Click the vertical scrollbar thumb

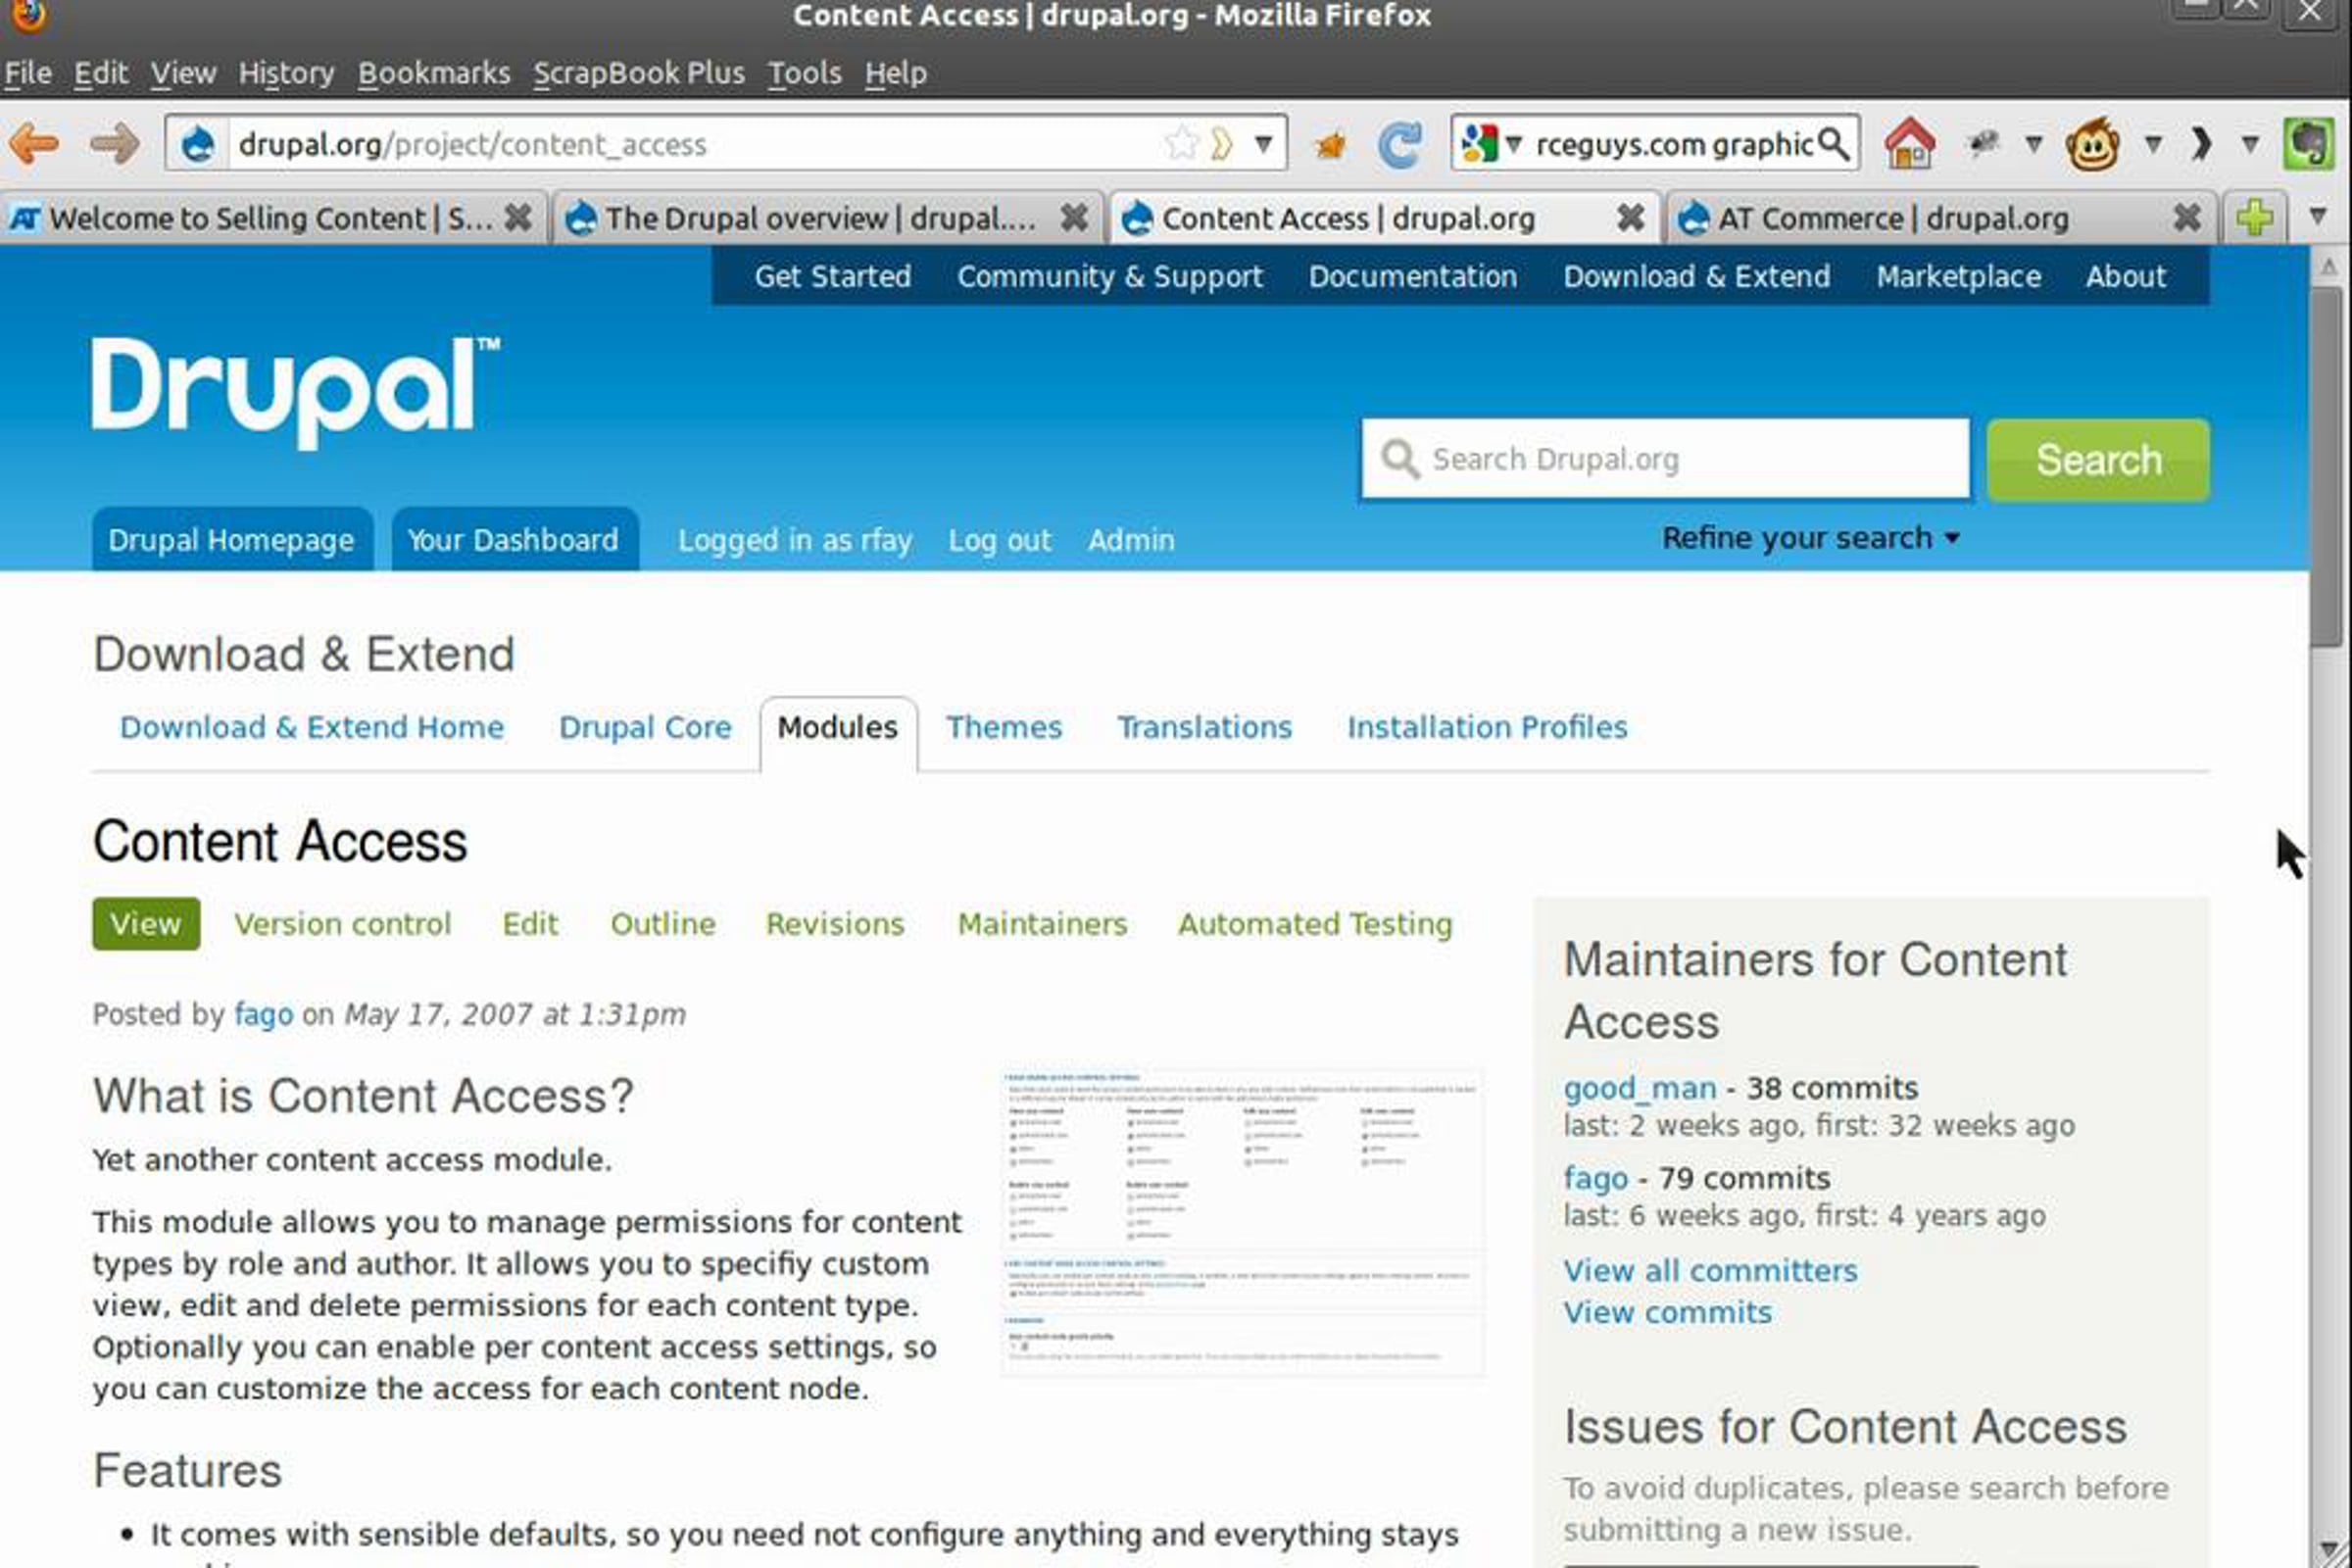[x=2327, y=467]
